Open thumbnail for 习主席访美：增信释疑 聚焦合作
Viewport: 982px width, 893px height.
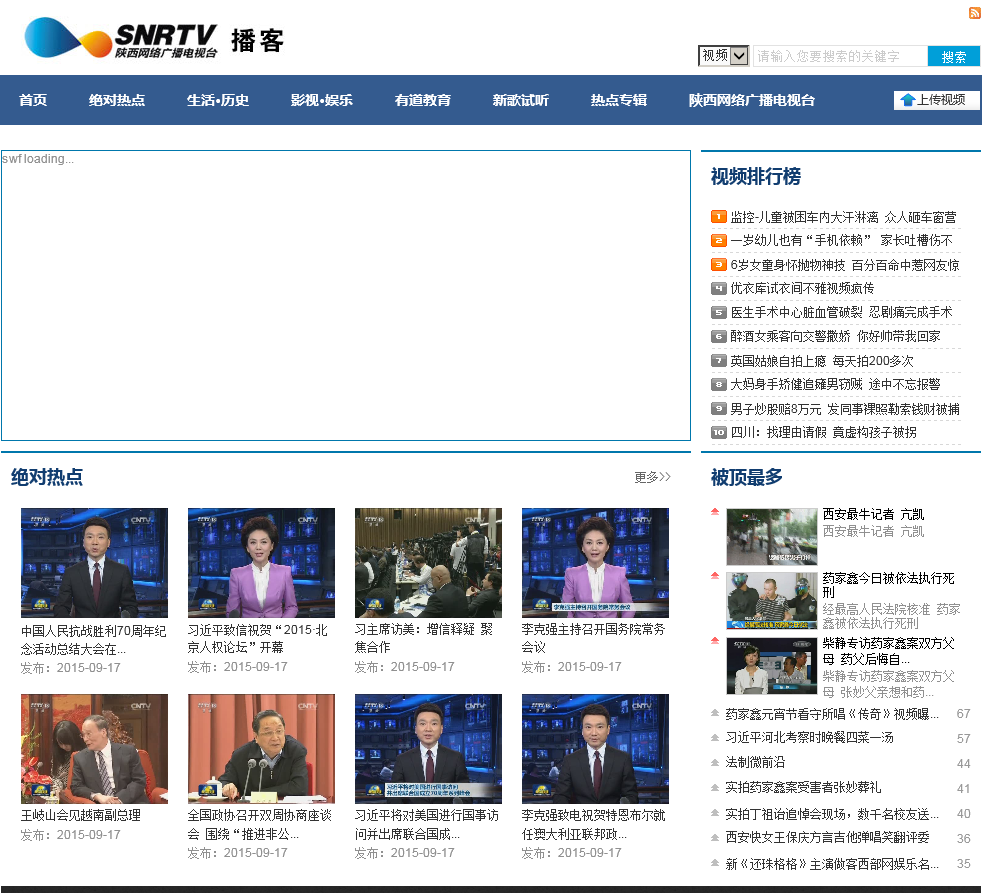pos(428,562)
